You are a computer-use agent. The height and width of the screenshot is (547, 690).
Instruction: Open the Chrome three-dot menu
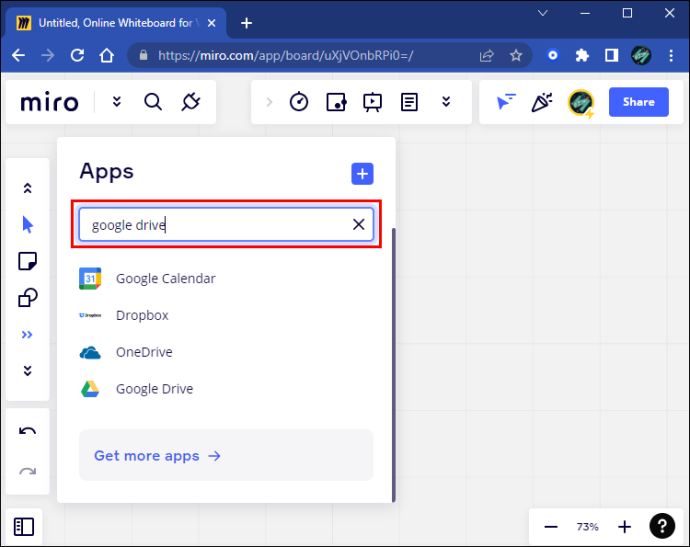coord(671,55)
